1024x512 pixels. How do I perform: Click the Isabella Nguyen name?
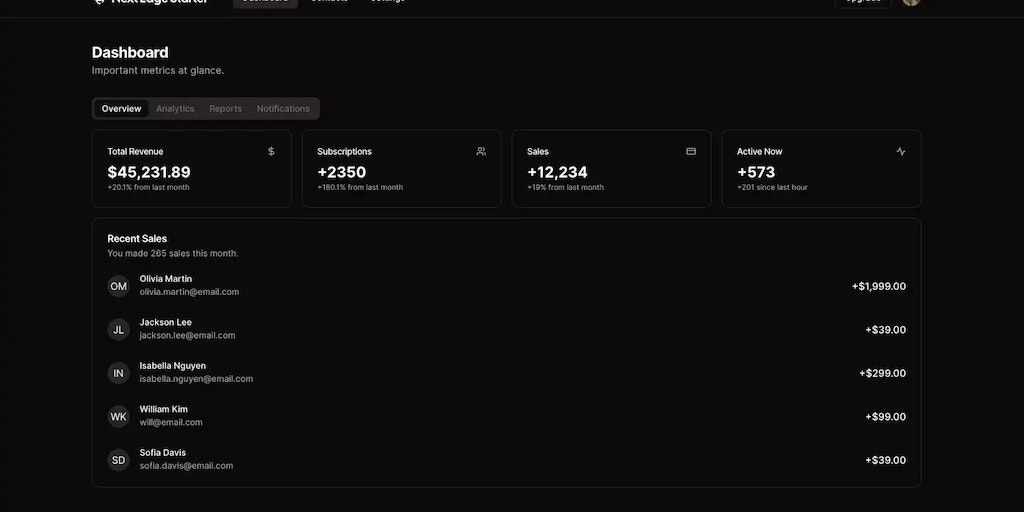[x=173, y=366]
